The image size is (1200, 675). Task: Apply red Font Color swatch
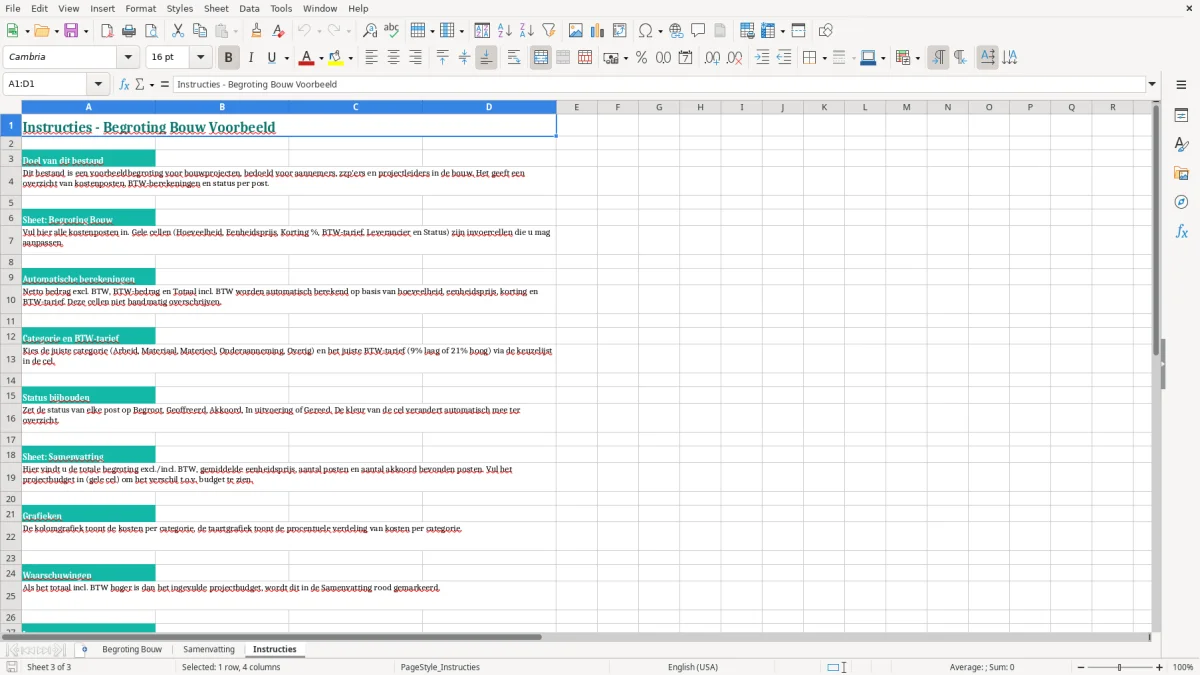[308, 58]
